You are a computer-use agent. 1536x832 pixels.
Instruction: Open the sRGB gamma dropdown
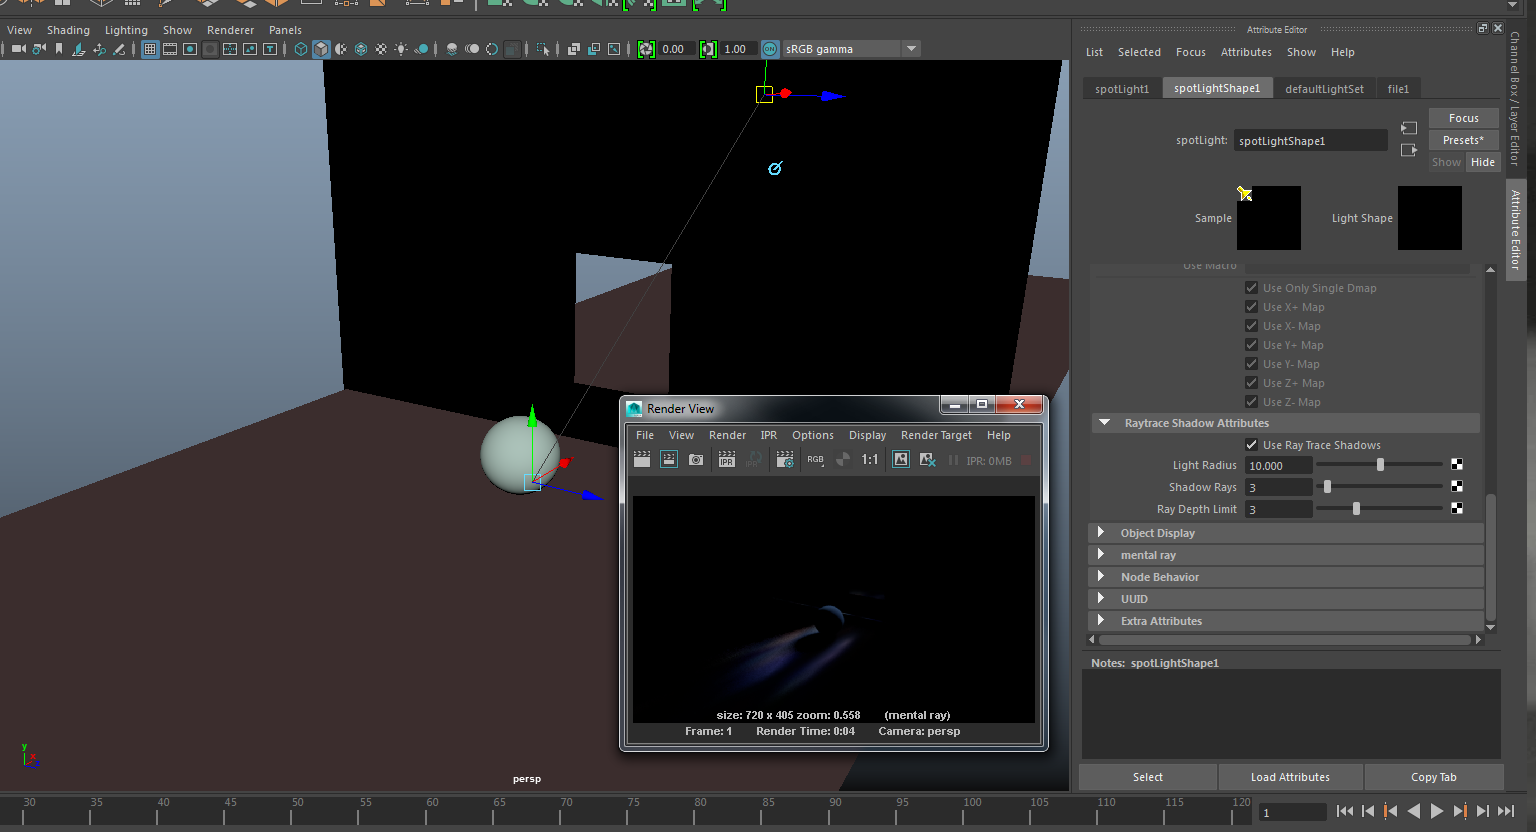(911, 49)
